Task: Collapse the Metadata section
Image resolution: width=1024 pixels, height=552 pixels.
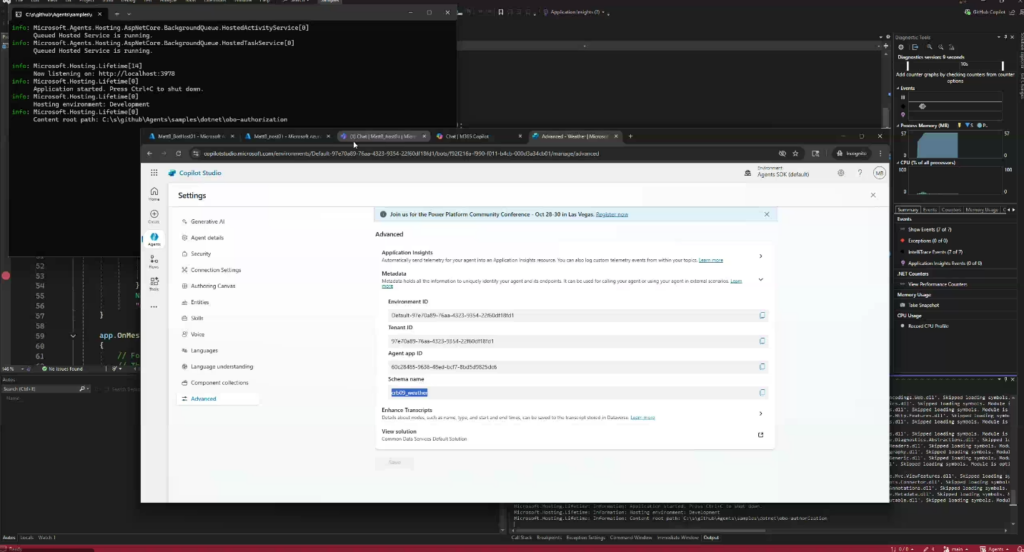Action: [760, 280]
